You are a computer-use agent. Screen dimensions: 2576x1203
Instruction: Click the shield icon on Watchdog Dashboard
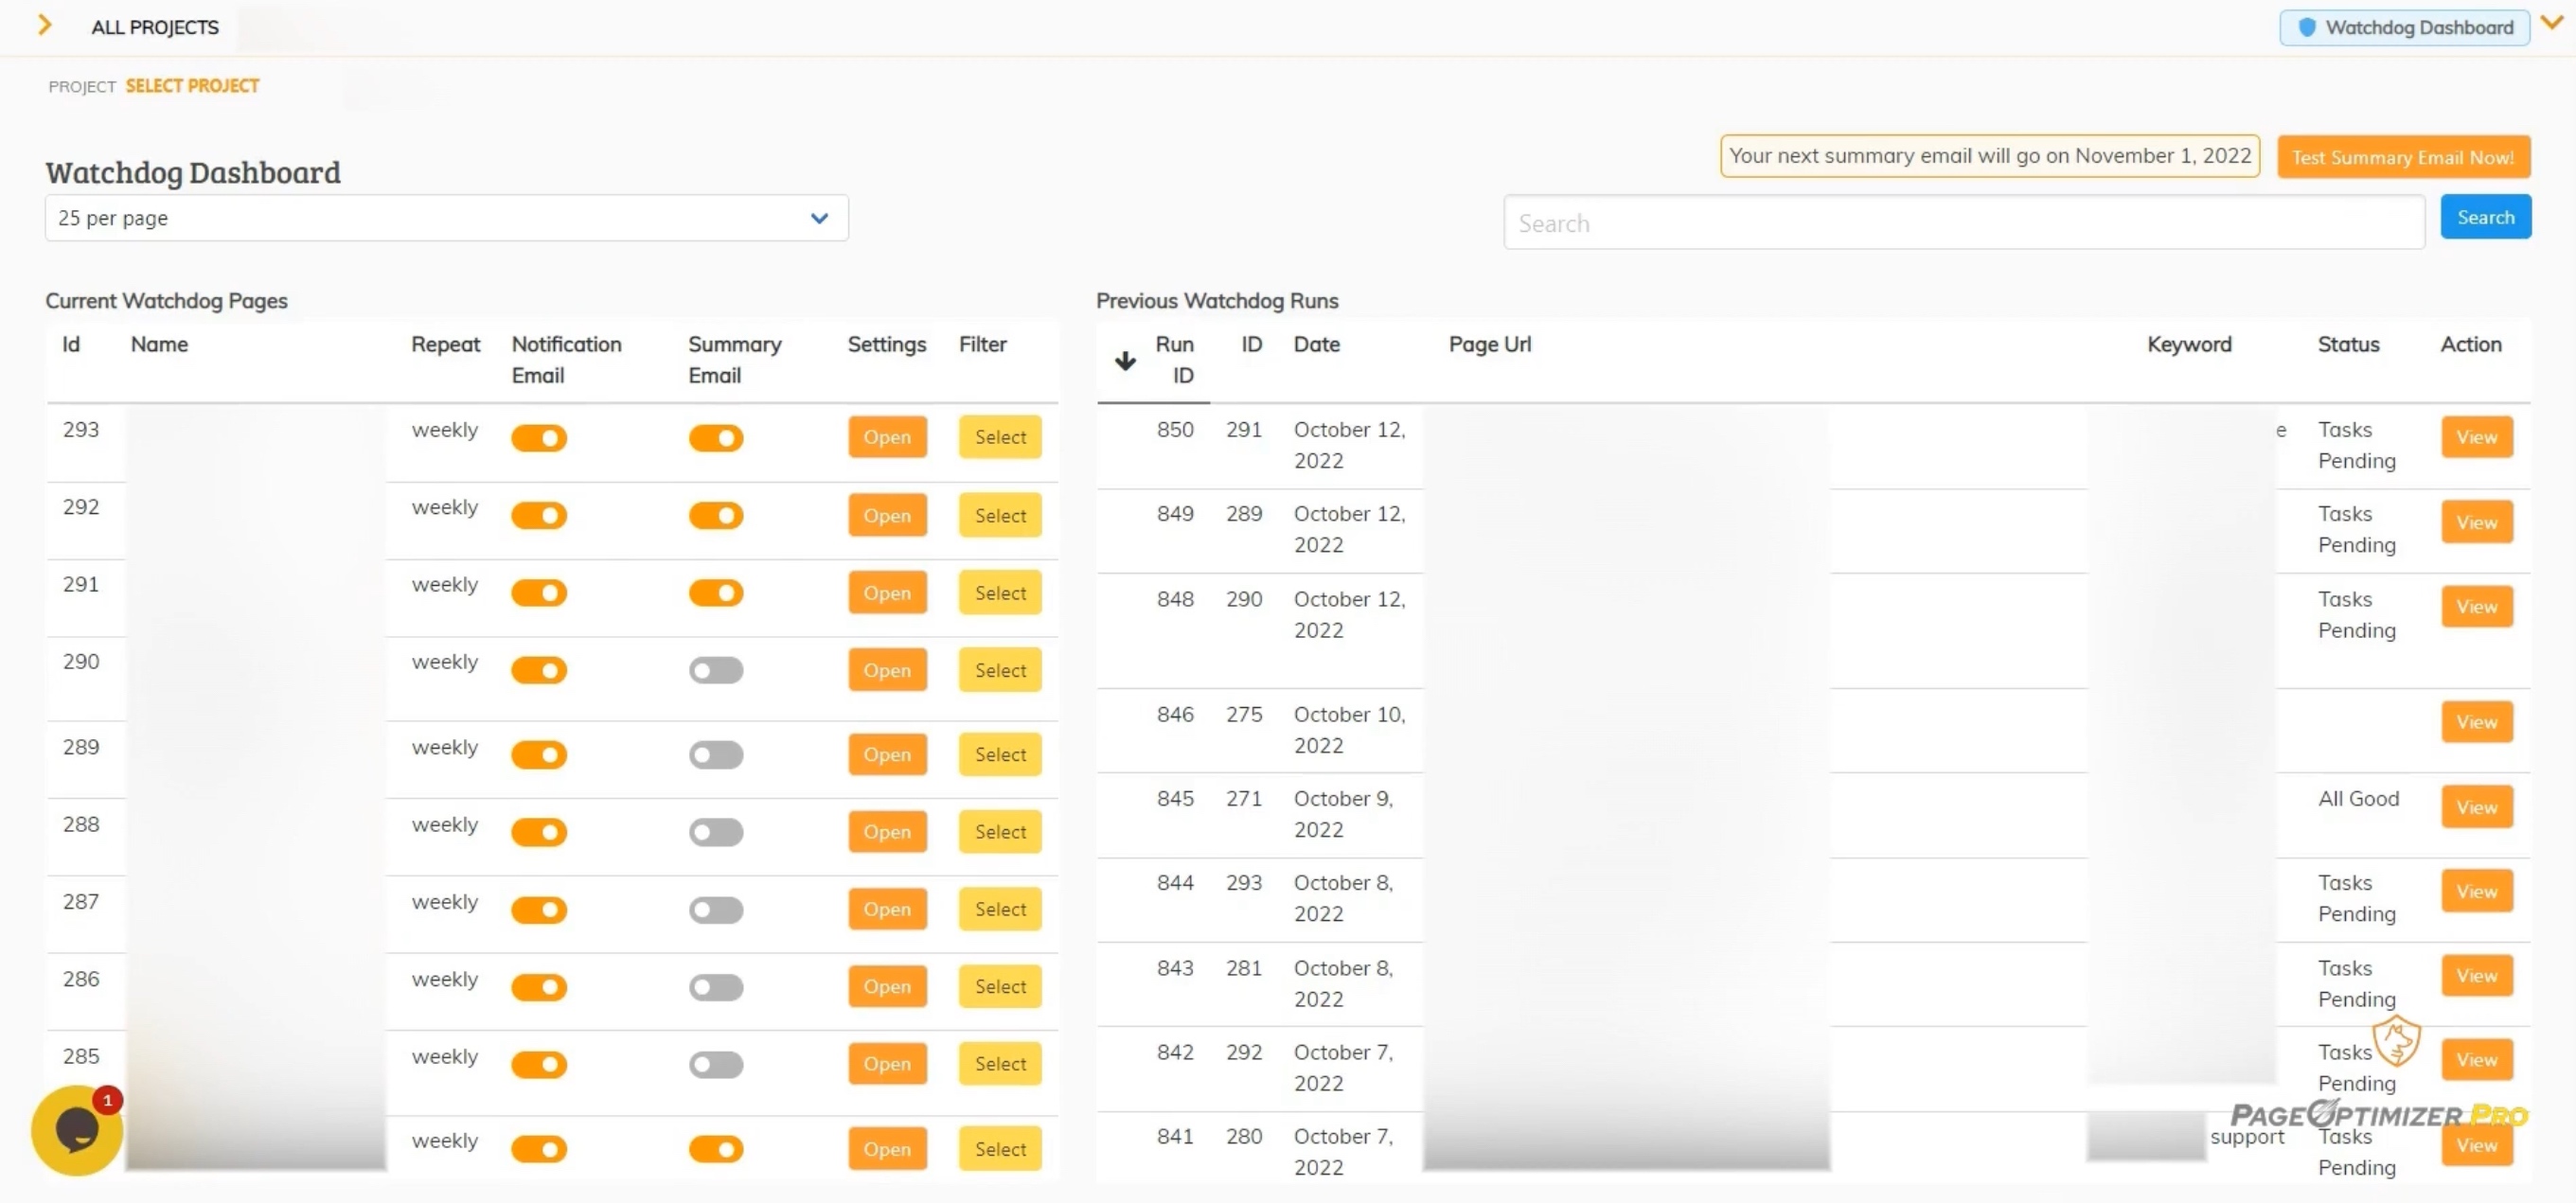coord(2306,27)
